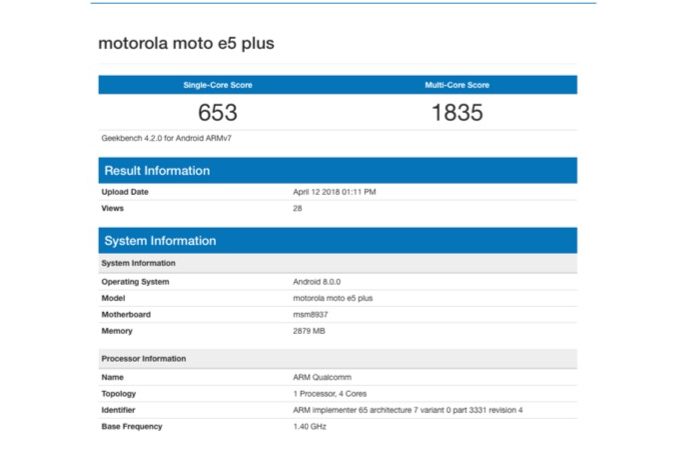
Task: Select the ARM implementer identifier string
Action: coord(407,410)
